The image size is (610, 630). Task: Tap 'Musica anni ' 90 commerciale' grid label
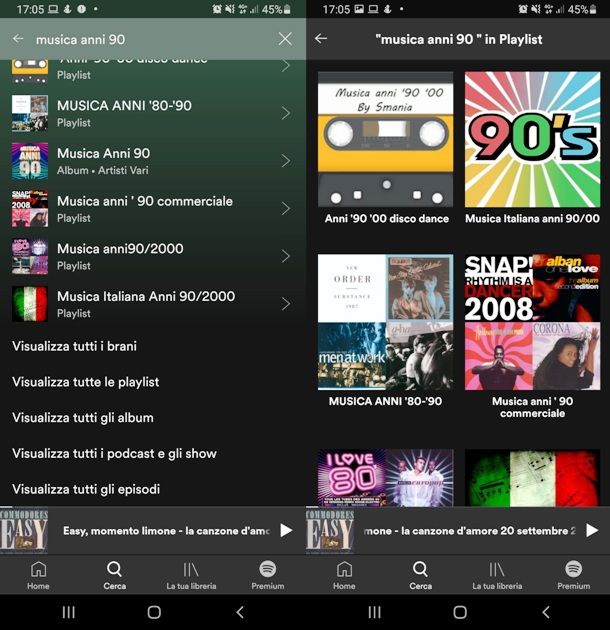tap(532, 407)
